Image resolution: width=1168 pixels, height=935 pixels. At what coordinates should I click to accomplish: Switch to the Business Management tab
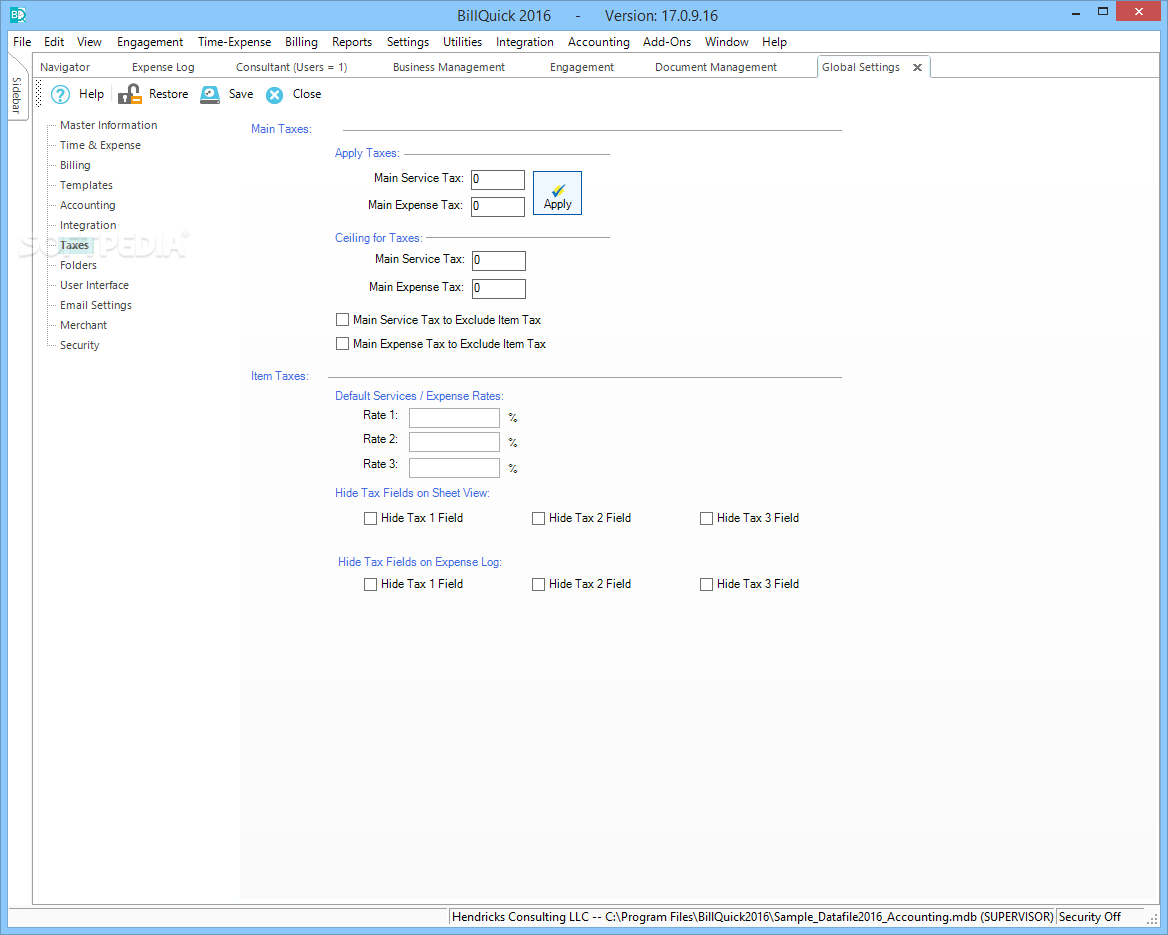[x=448, y=67]
